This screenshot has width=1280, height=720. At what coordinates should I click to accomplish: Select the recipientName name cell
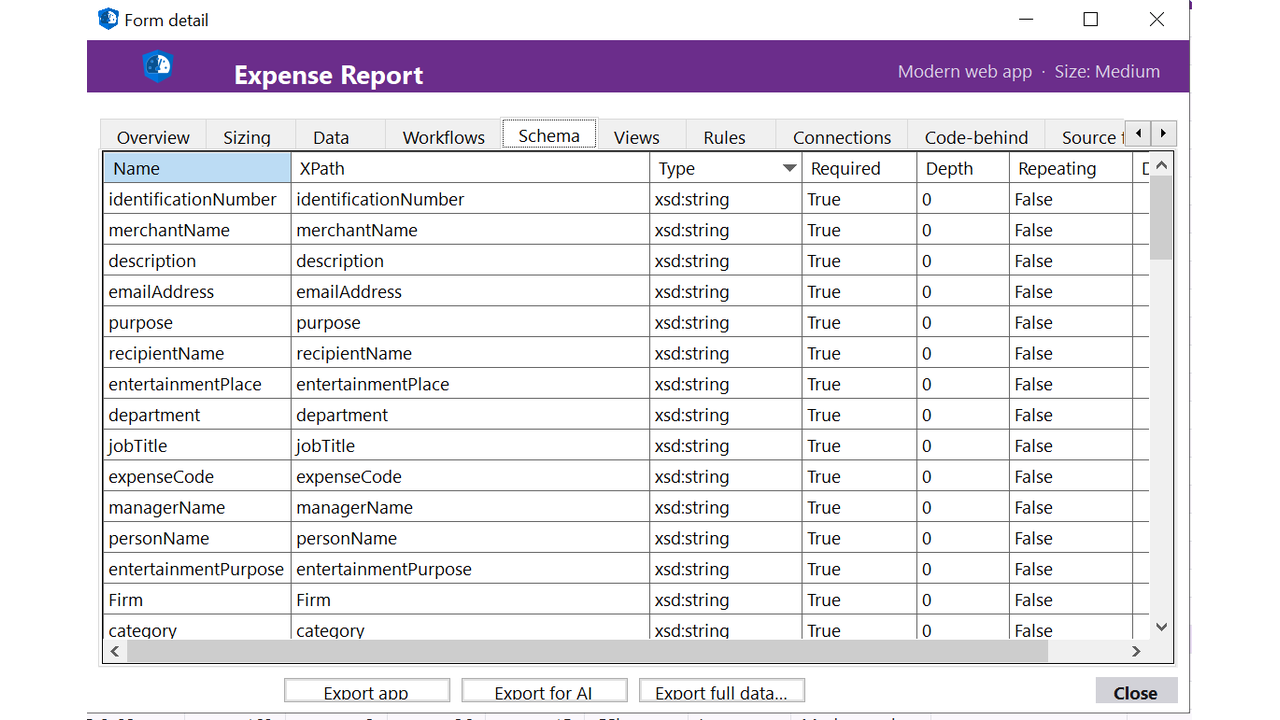197,353
